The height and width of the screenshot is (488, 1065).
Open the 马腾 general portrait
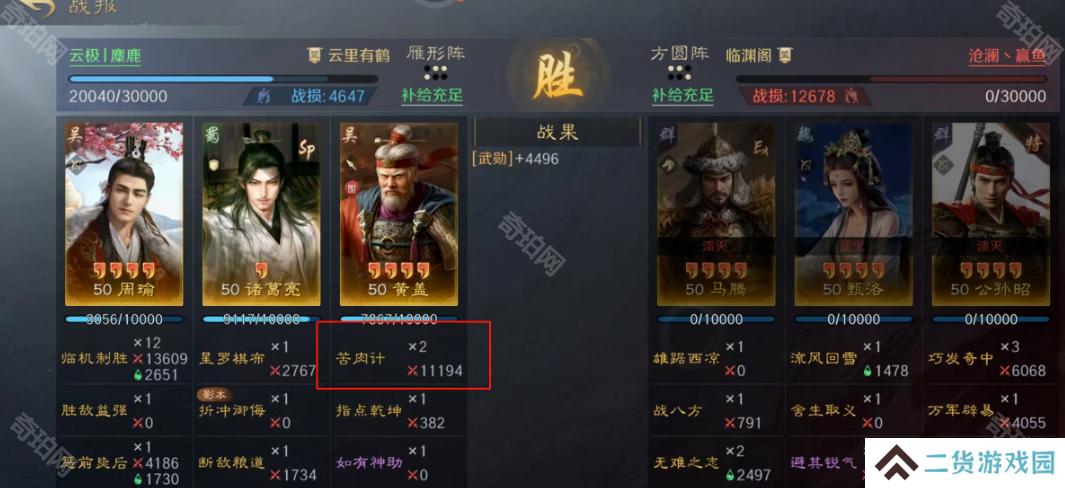click(x=715, y=214)
